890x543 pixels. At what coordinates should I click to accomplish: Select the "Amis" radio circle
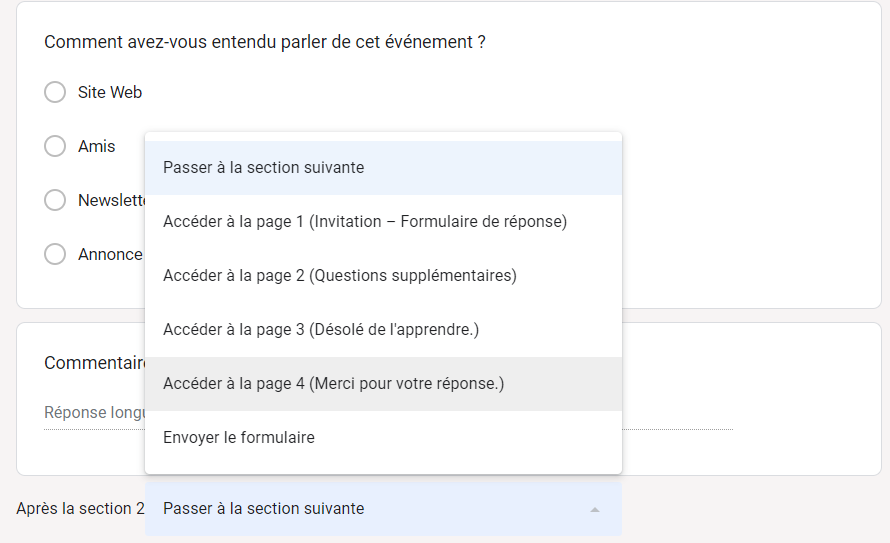55,146
